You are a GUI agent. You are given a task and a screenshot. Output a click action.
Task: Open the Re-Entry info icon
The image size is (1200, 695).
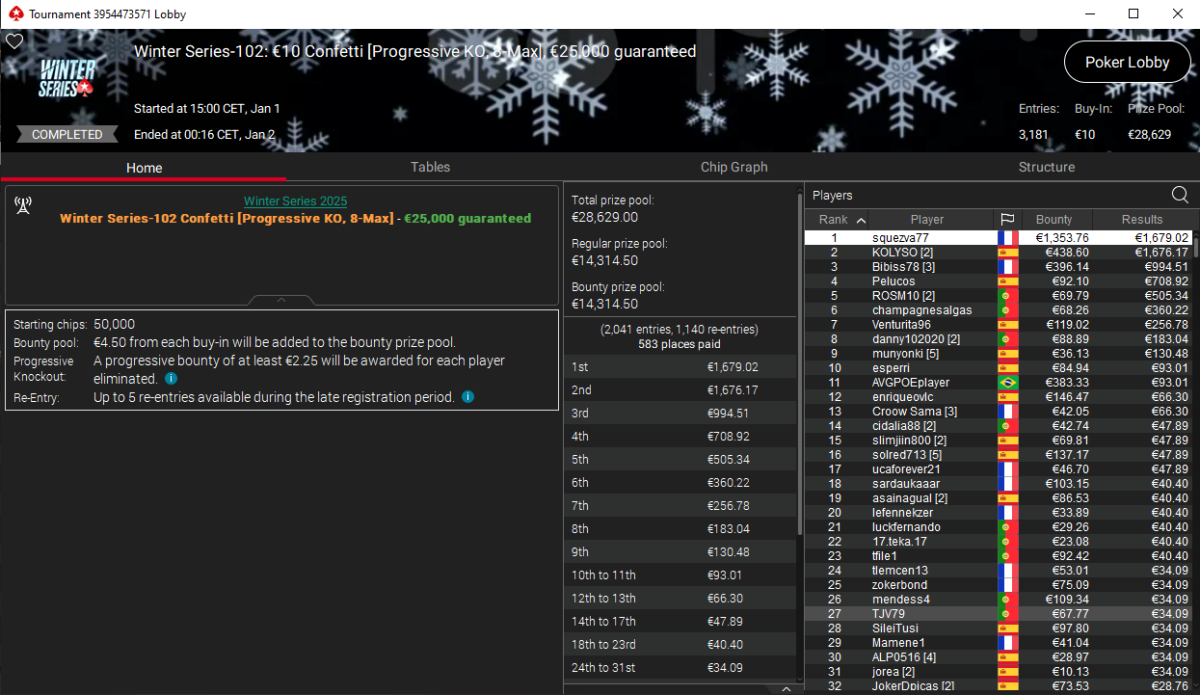468,397
